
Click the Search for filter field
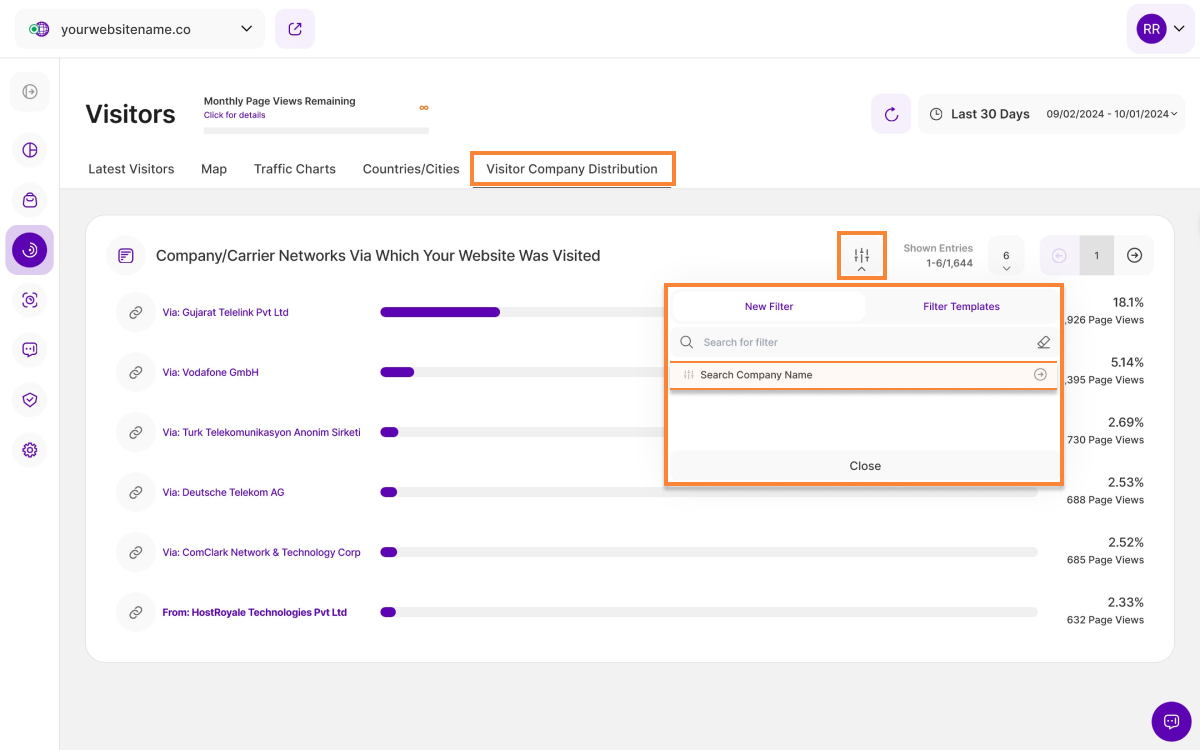[x=860, y=342]
